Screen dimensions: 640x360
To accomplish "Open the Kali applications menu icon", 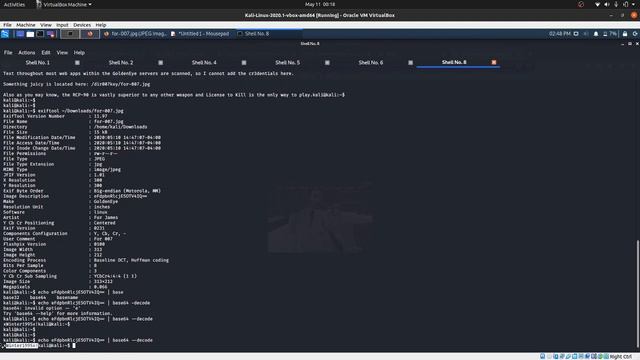I will (5, 34).
